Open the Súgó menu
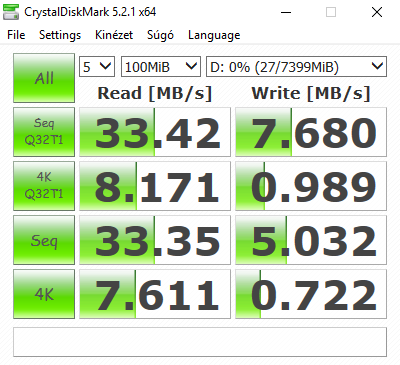Screen dimensions: 400x365 point(160,35)
